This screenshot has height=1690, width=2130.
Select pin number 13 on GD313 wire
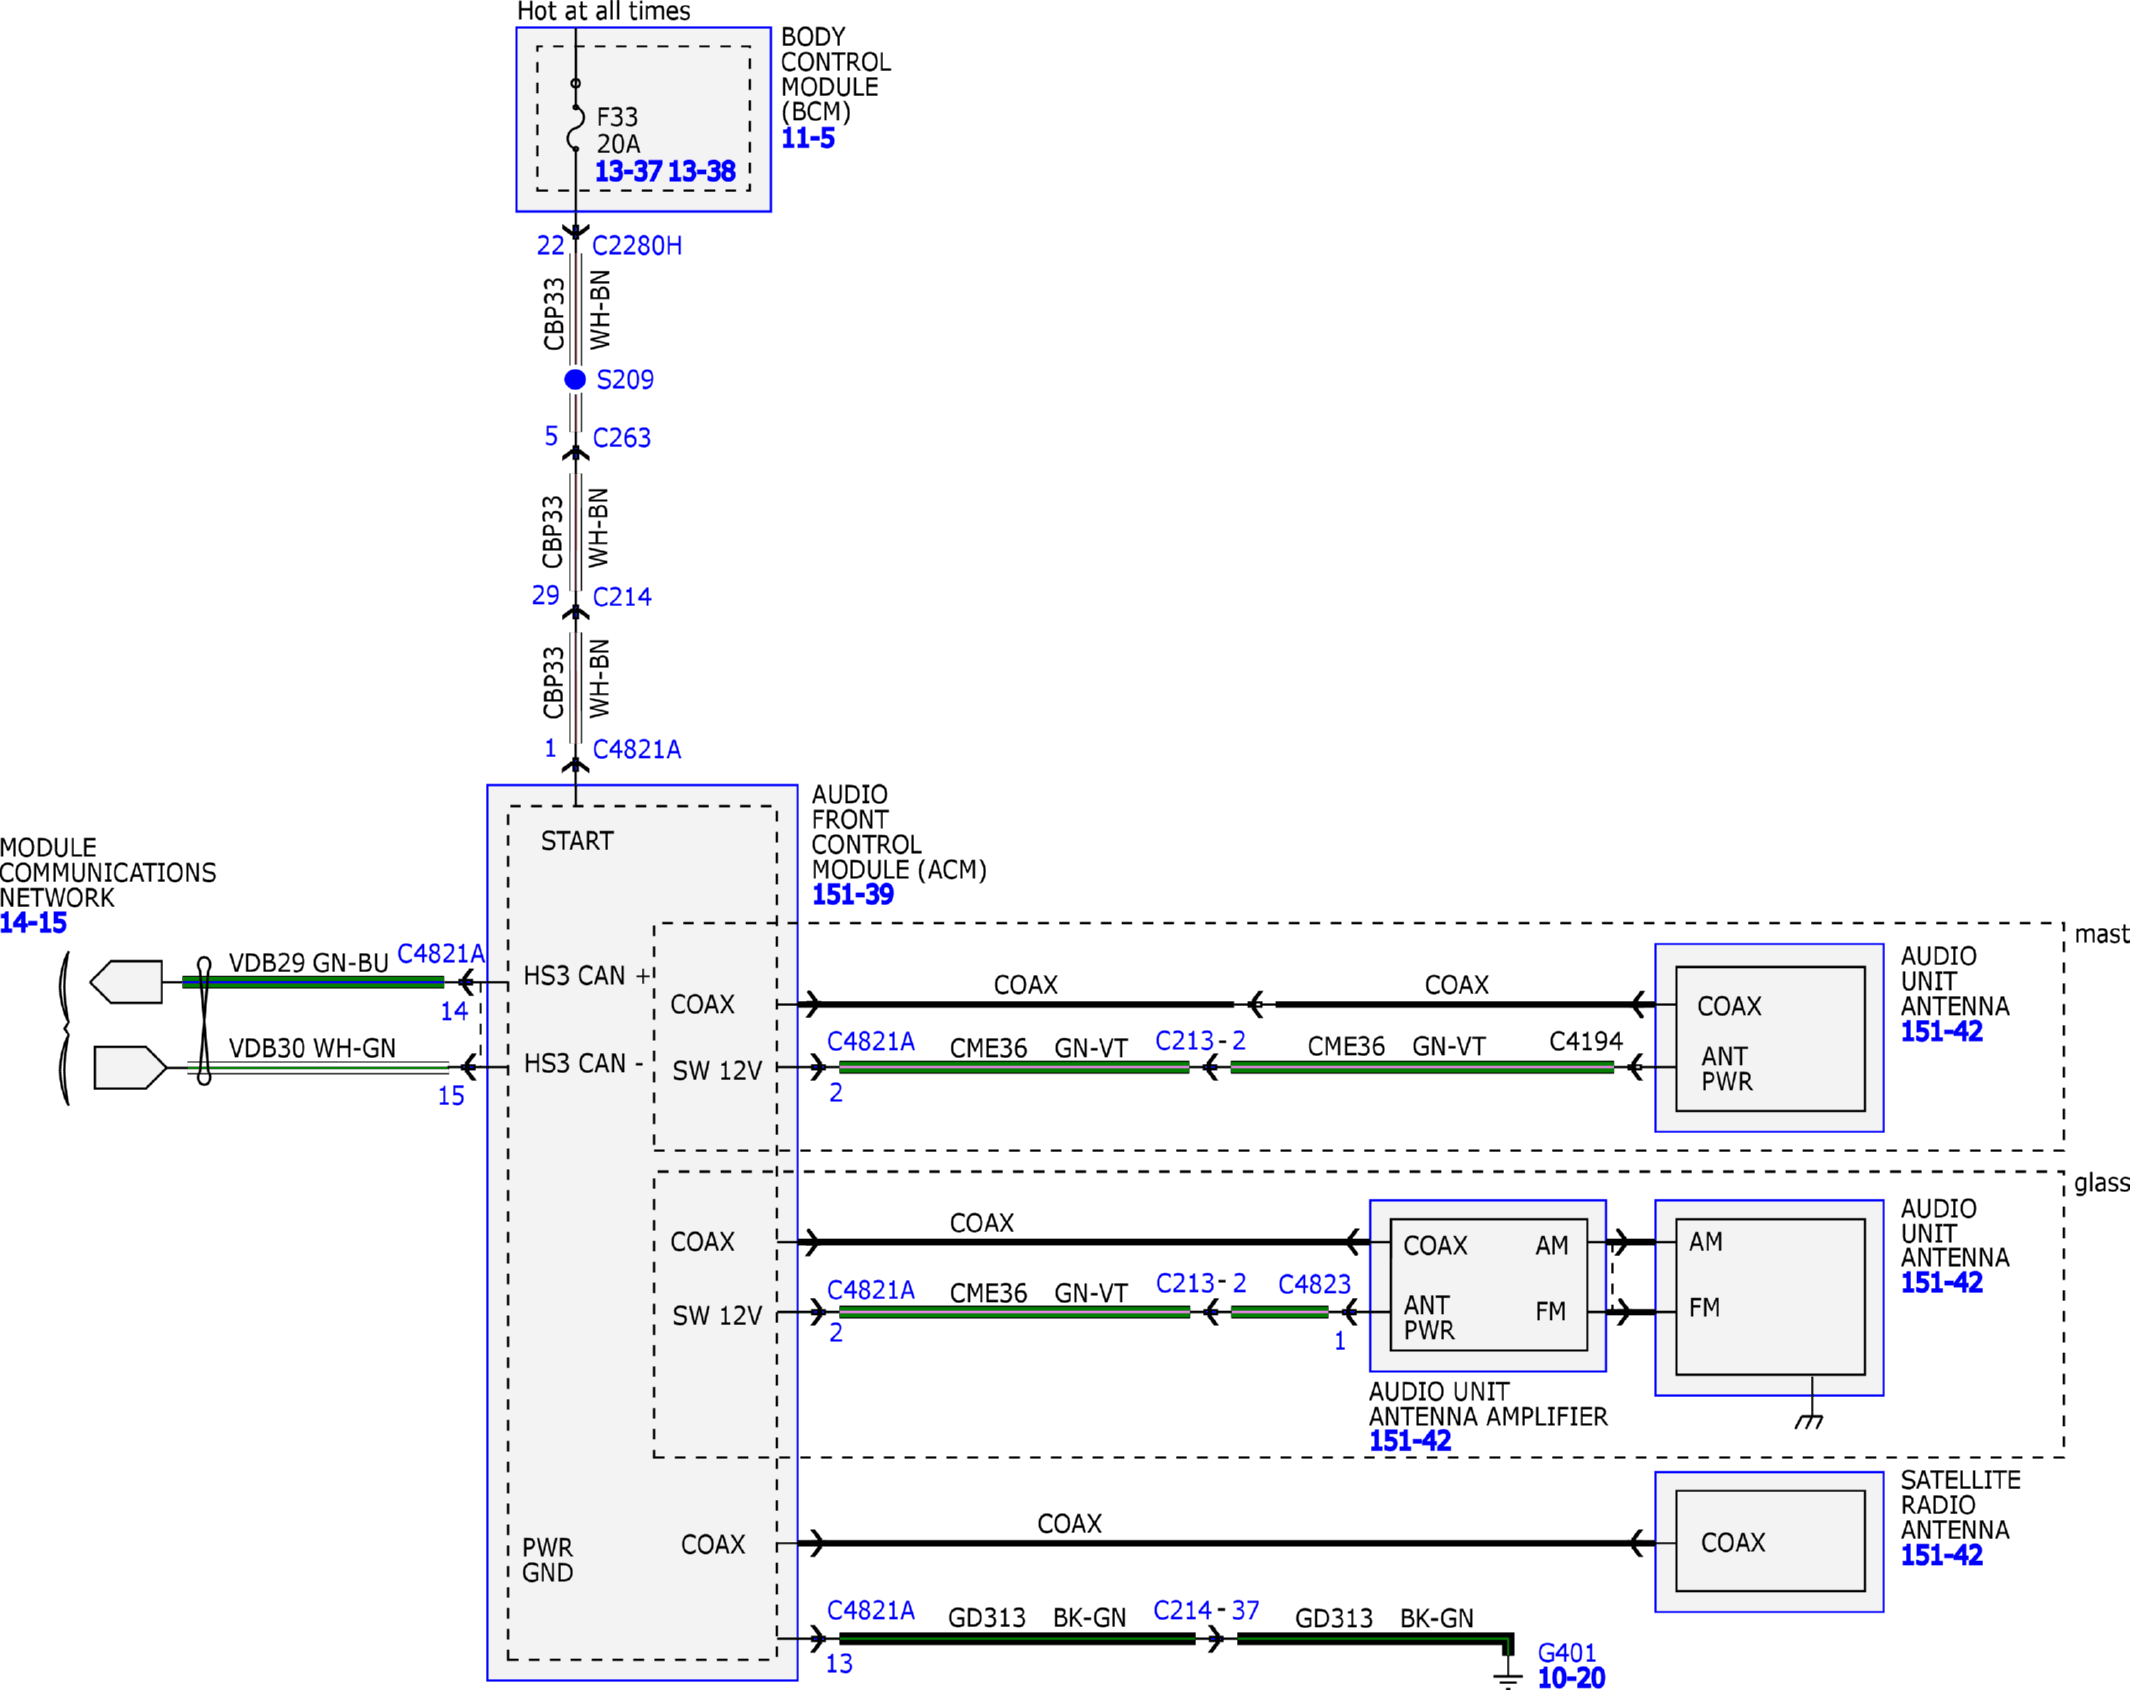pos(839,1664)
